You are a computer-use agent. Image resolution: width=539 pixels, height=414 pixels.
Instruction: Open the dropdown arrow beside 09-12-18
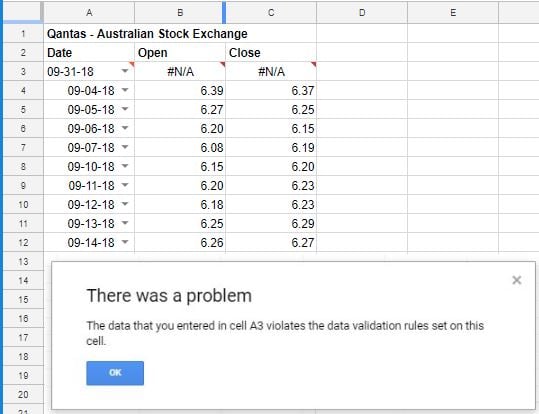[125, 204]
